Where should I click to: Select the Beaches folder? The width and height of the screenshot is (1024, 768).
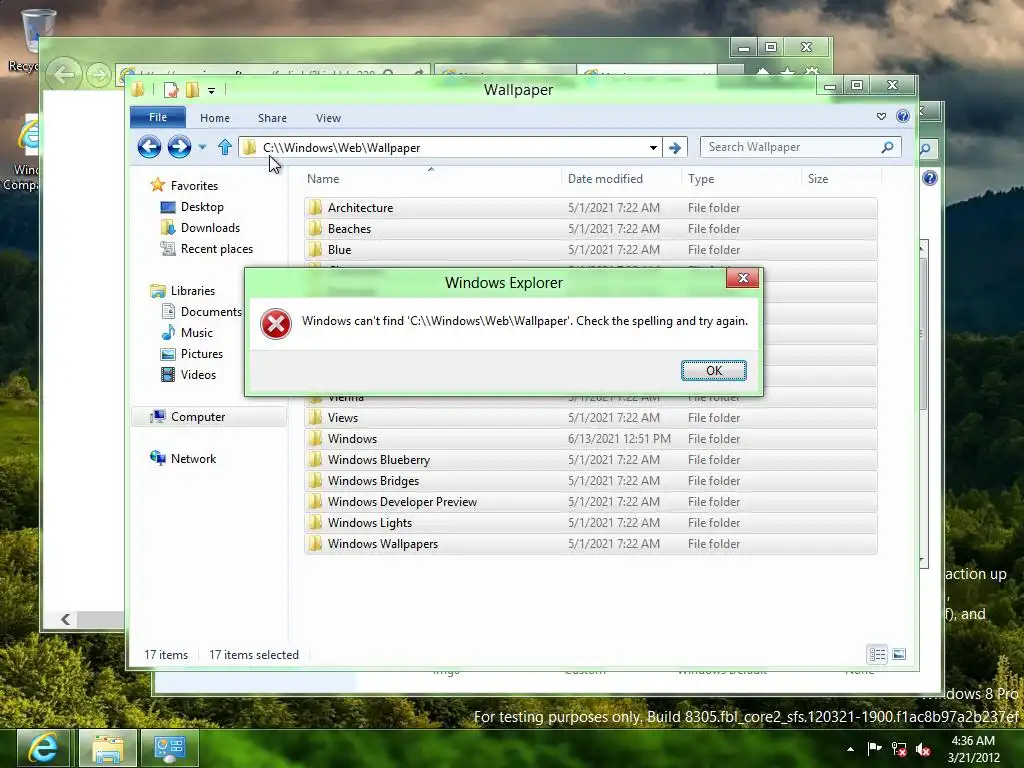(590, 229)
